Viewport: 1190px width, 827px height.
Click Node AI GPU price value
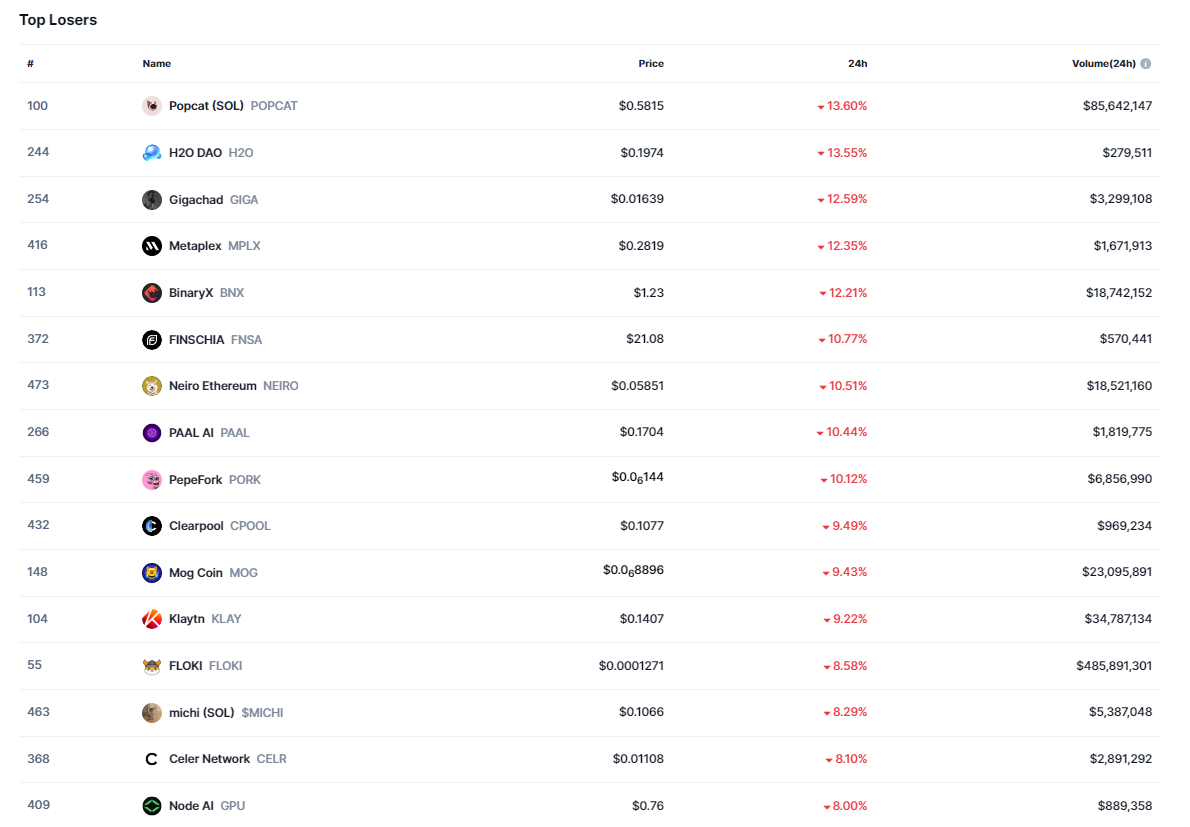647,806
